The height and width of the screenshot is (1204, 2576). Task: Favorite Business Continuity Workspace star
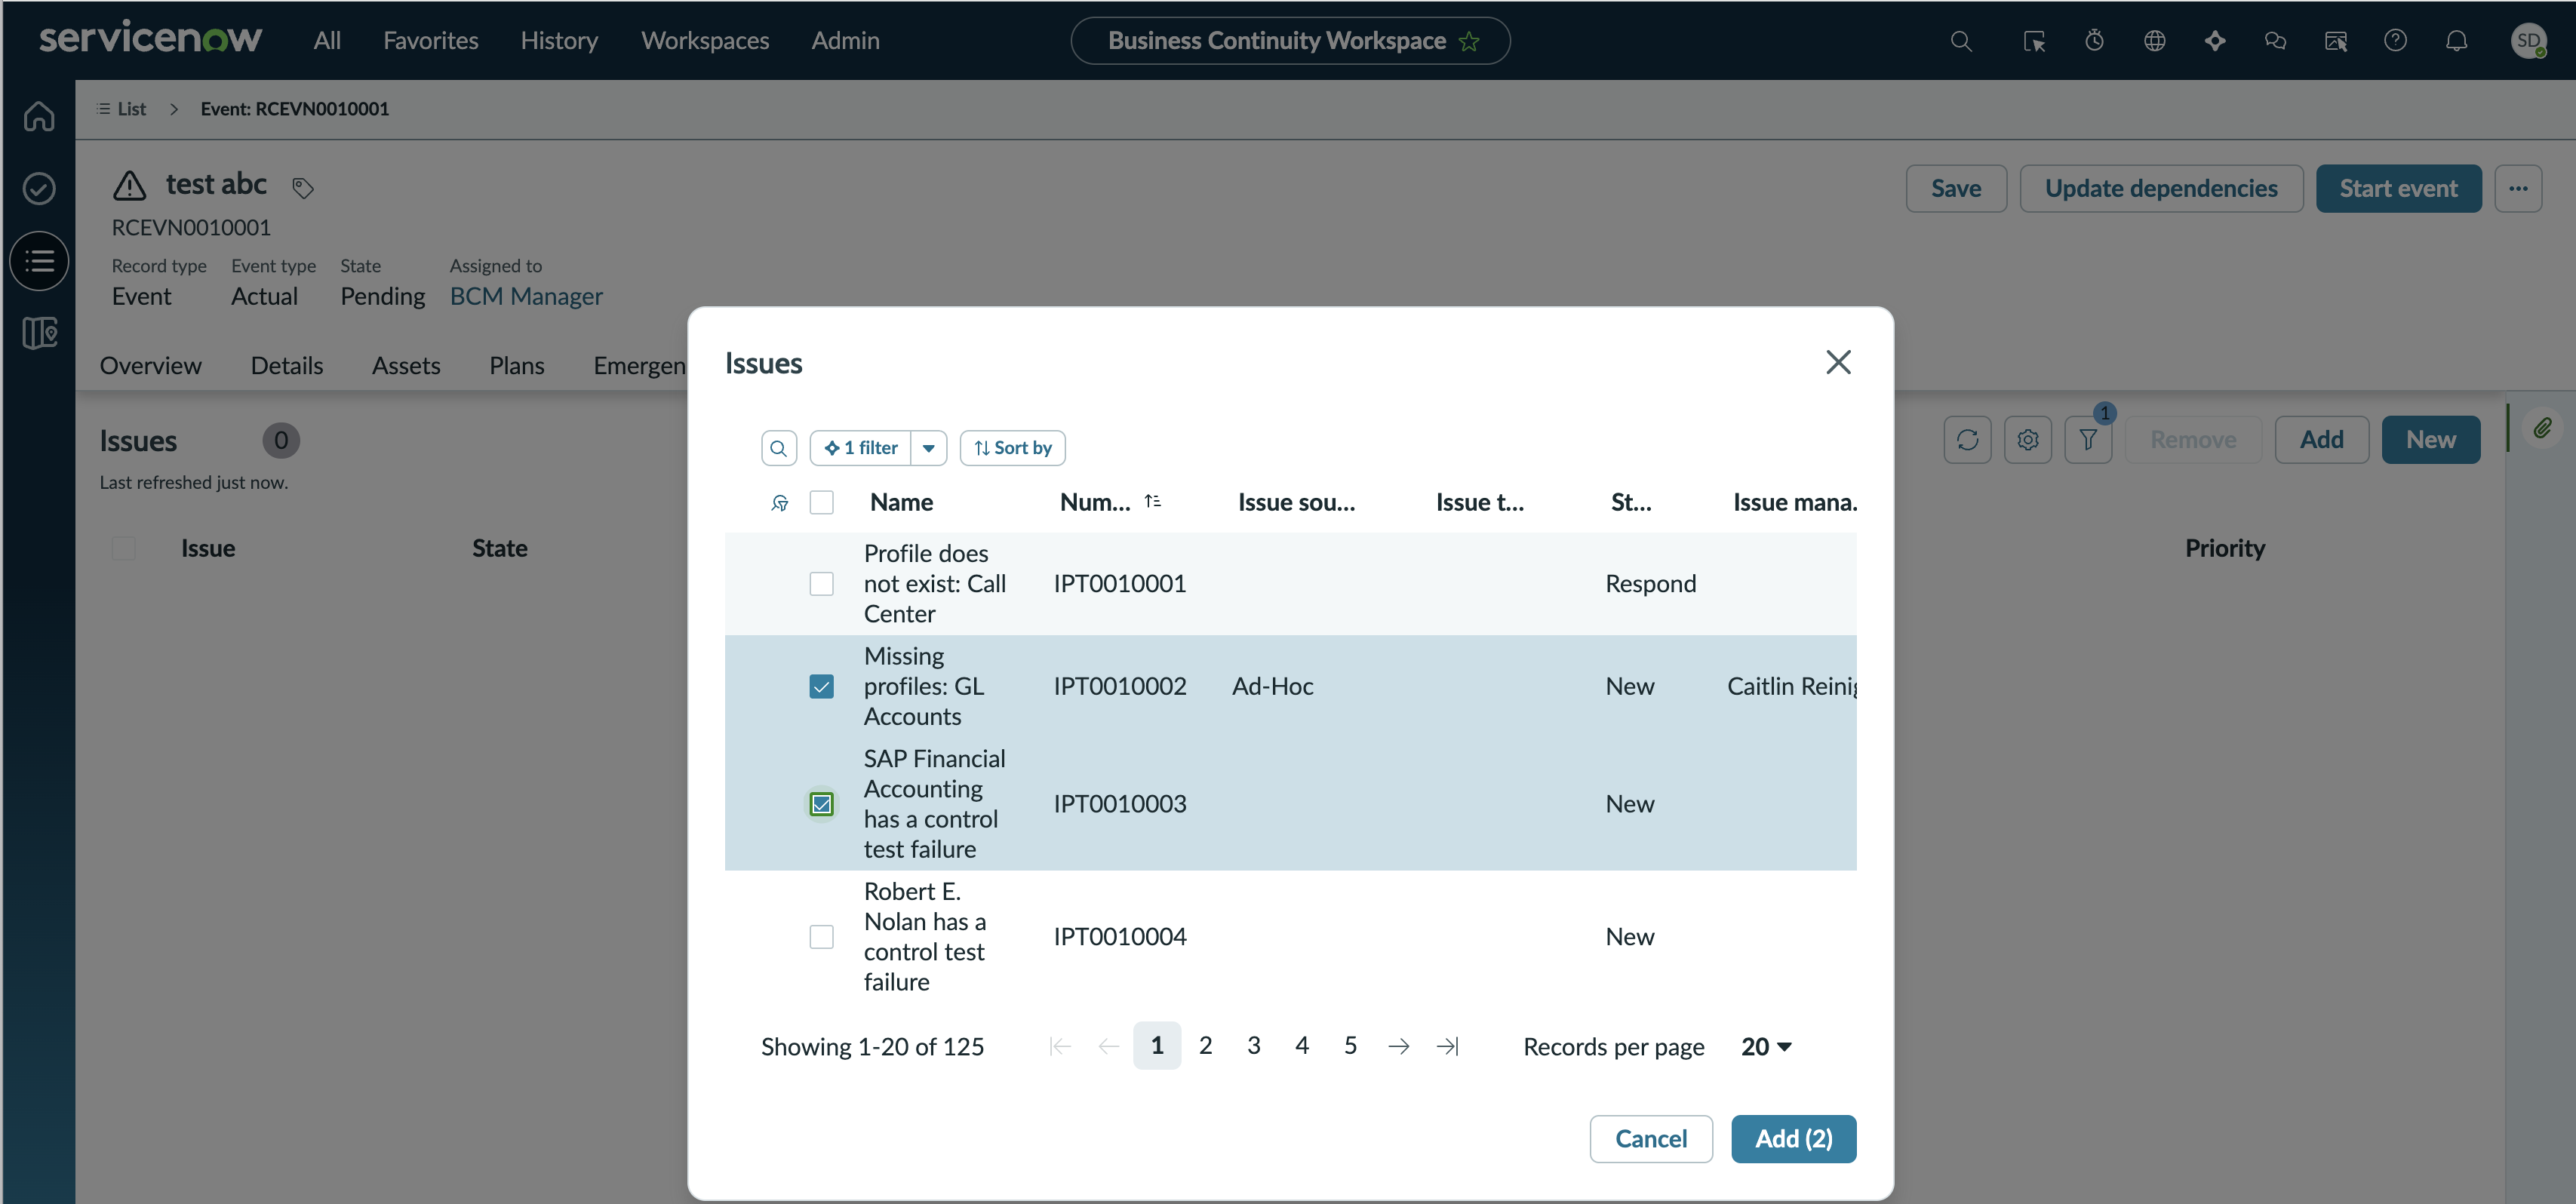coord(1469,41)
